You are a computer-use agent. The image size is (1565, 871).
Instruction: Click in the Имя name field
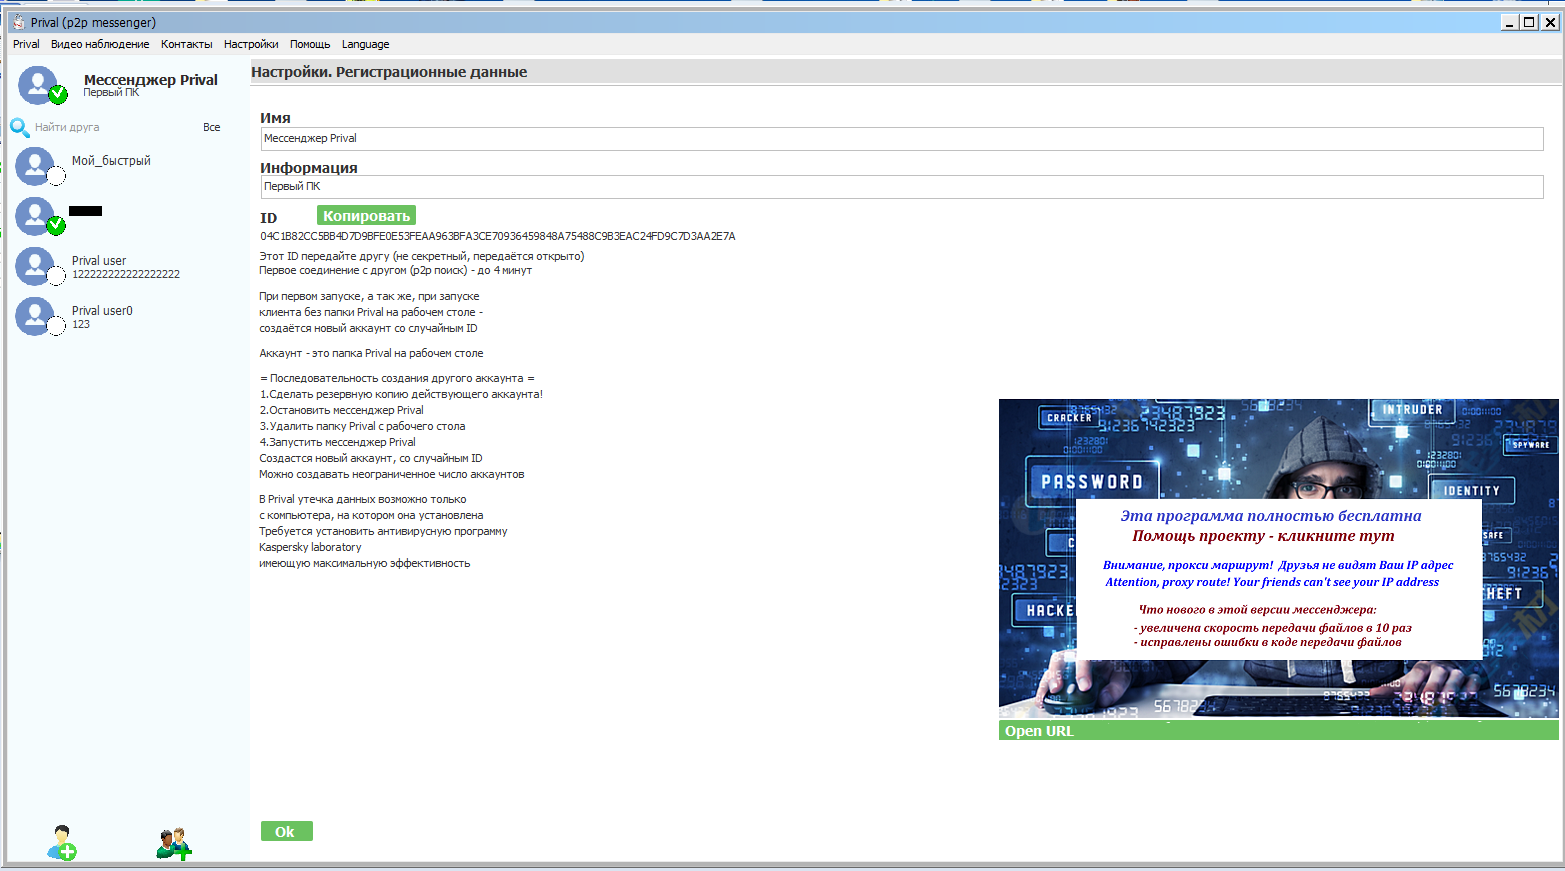point(900,139)
